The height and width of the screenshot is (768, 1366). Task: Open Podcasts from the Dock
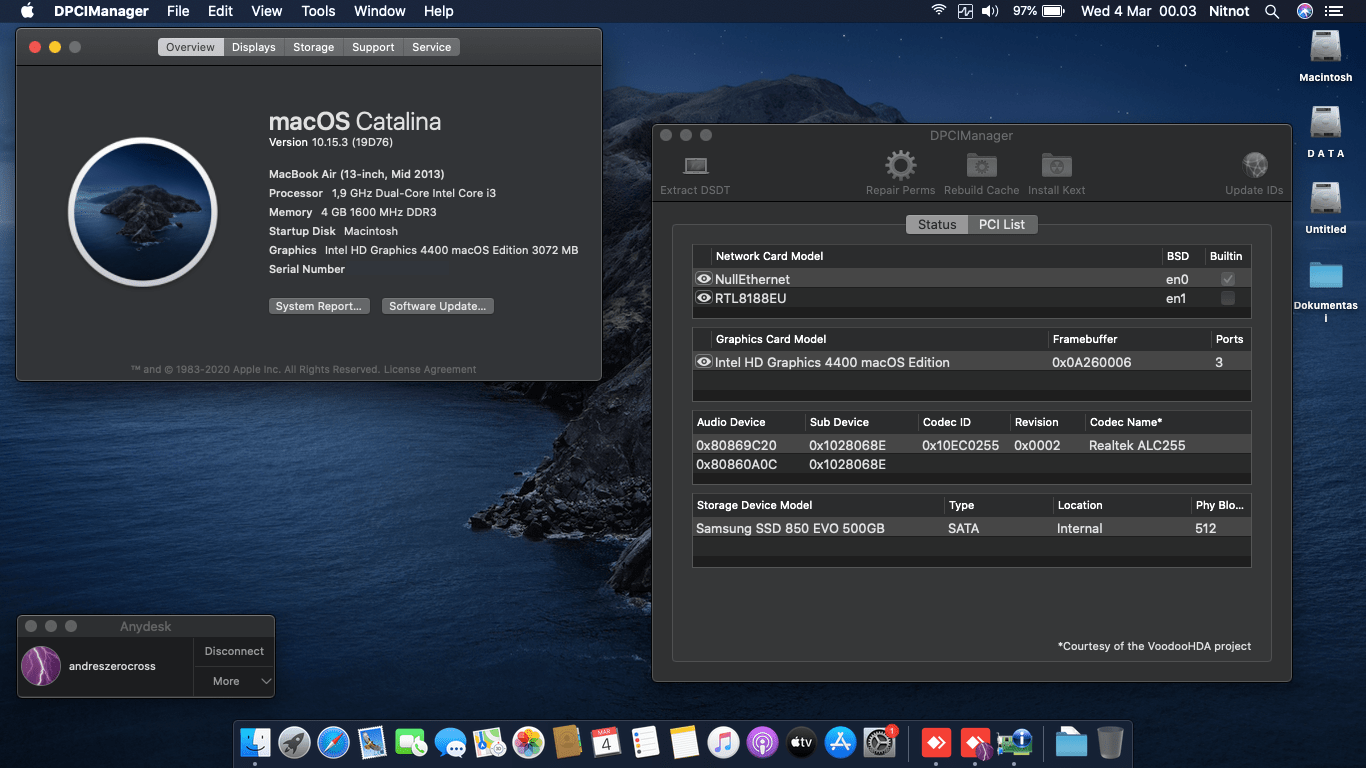(762, 742)
